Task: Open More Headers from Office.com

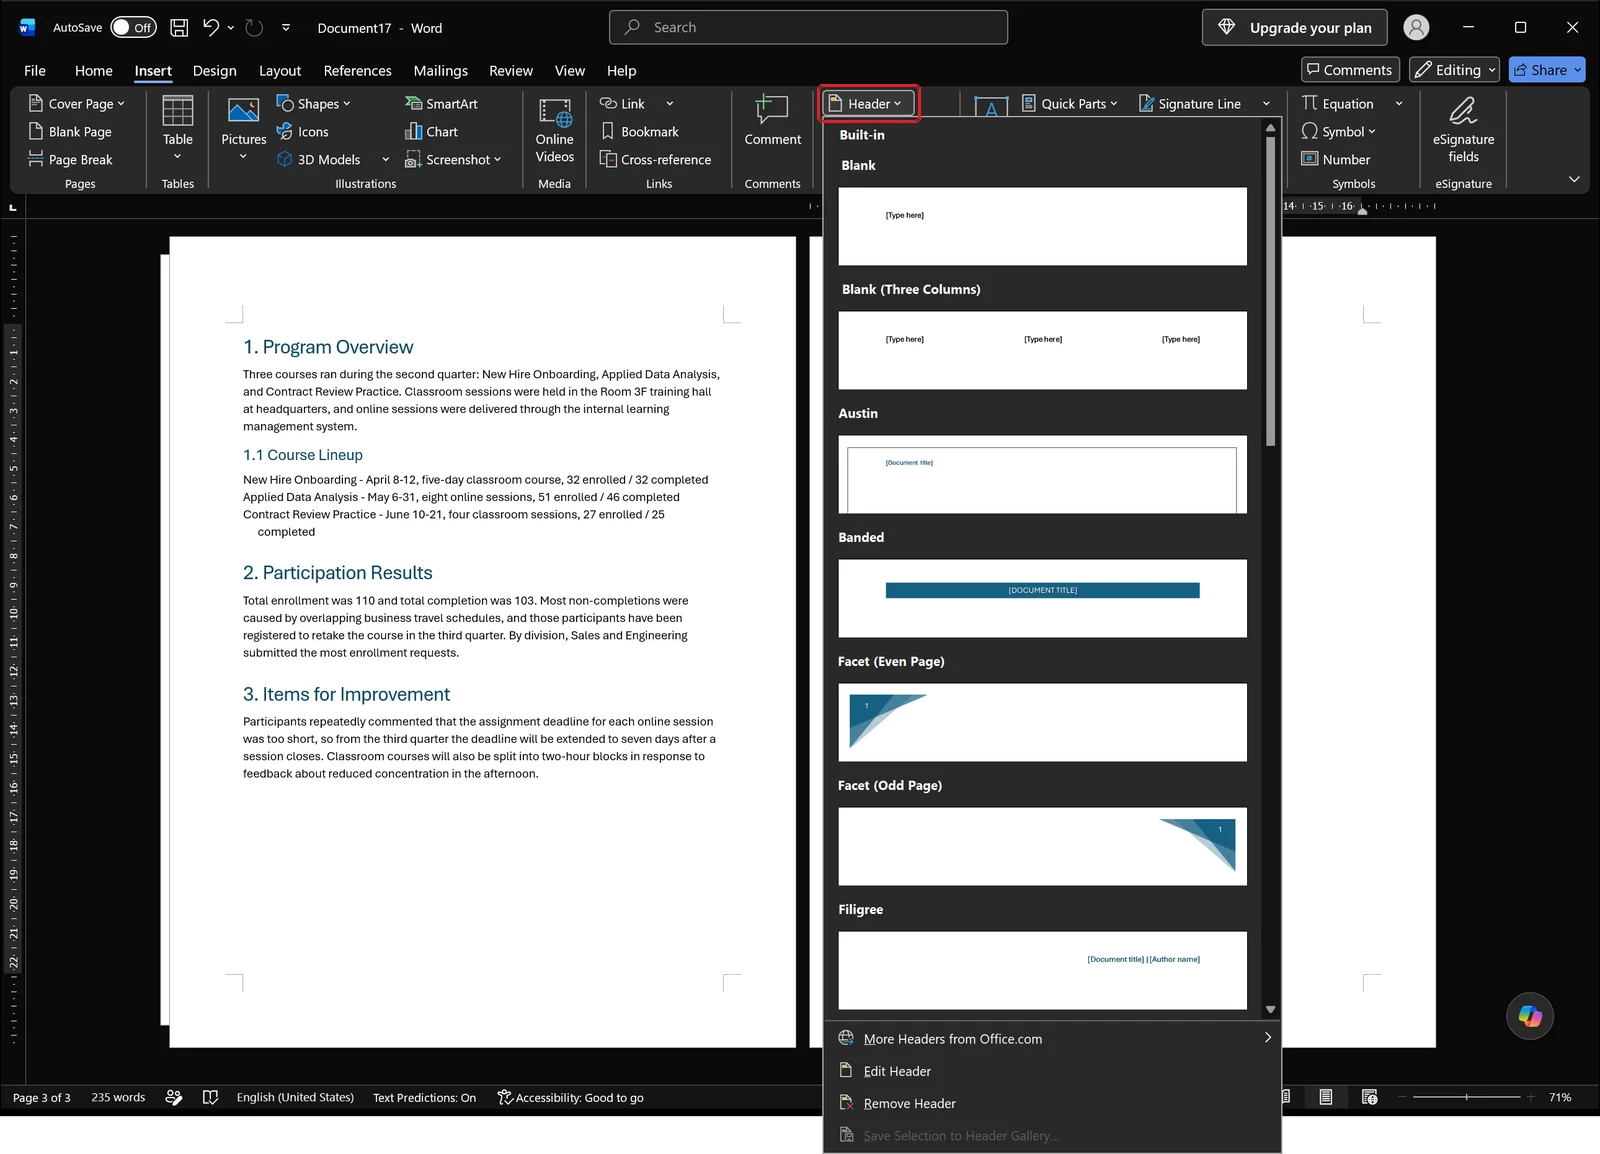Action: [1052, 1039]
